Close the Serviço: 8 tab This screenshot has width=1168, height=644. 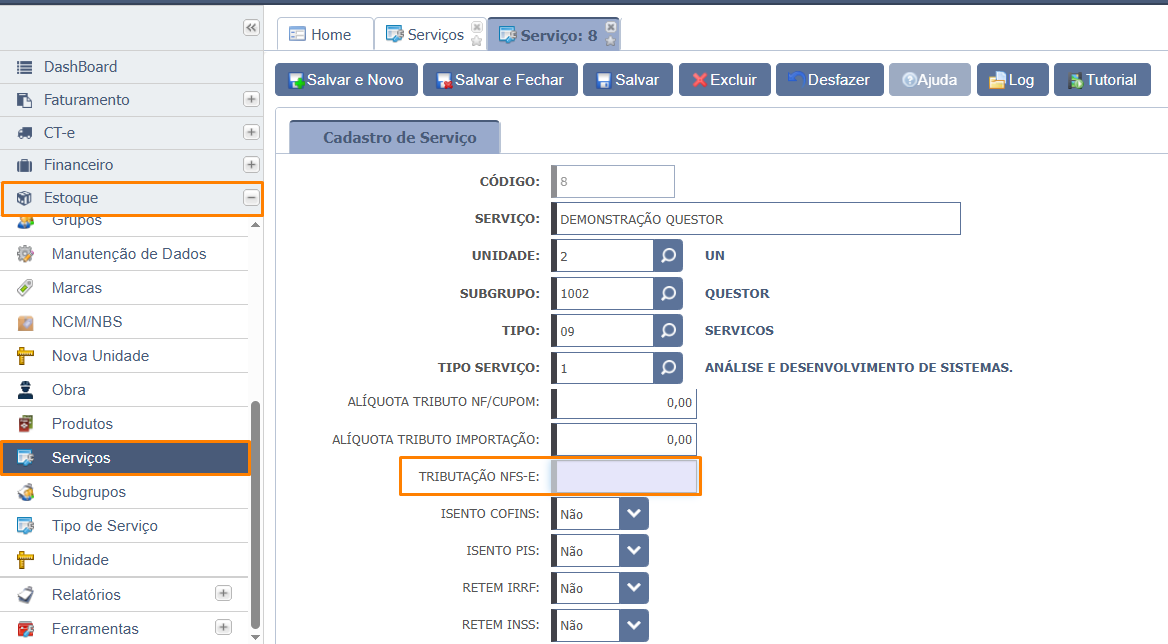[611, 27]
